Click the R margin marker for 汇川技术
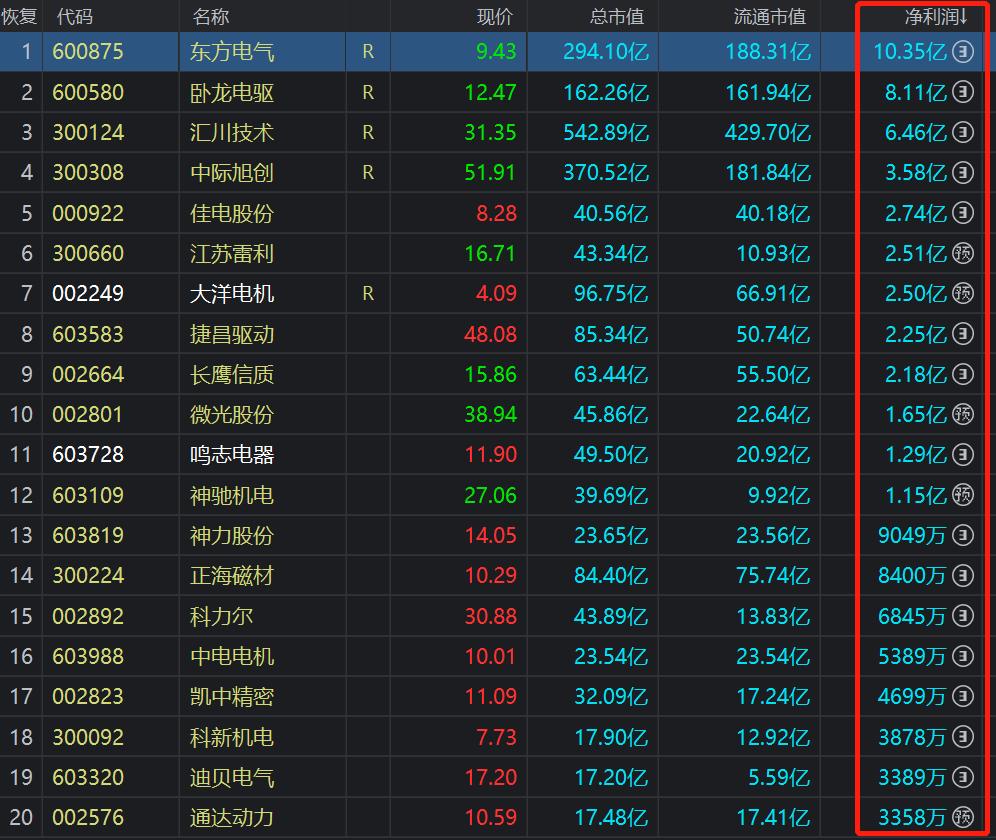Image resolution: width=996 pixels, height=840 pixels. [x=368, y=132]
